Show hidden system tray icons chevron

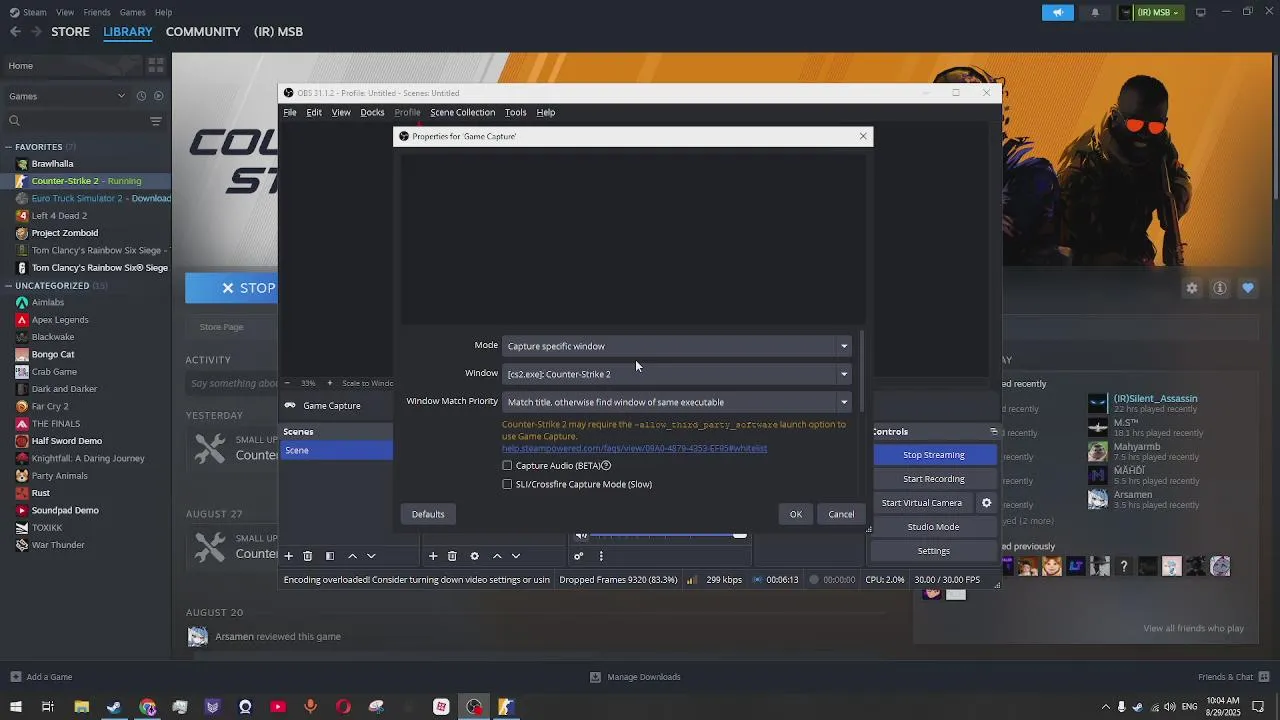pyautogui.click(x=1105, y=707)
